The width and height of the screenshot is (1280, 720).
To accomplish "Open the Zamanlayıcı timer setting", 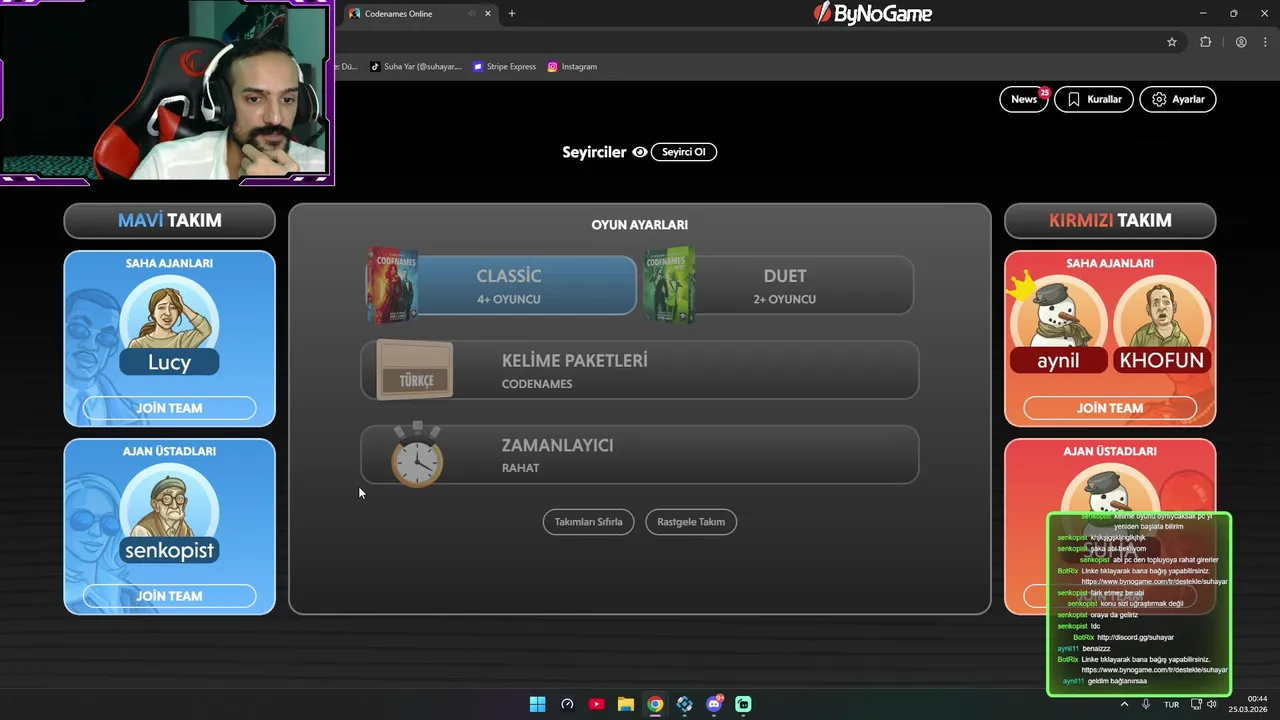I will click(640, 455).
